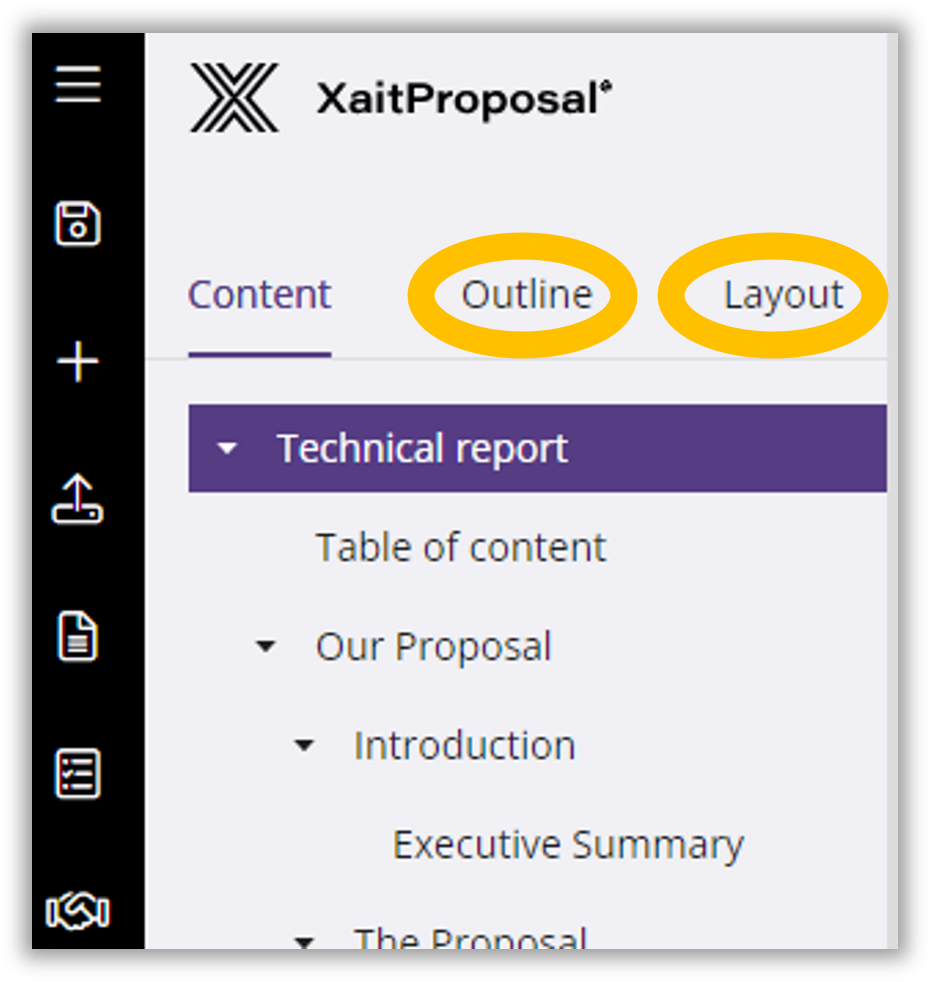
Task: Switch to the Outline tab
Action: point(526,295)
